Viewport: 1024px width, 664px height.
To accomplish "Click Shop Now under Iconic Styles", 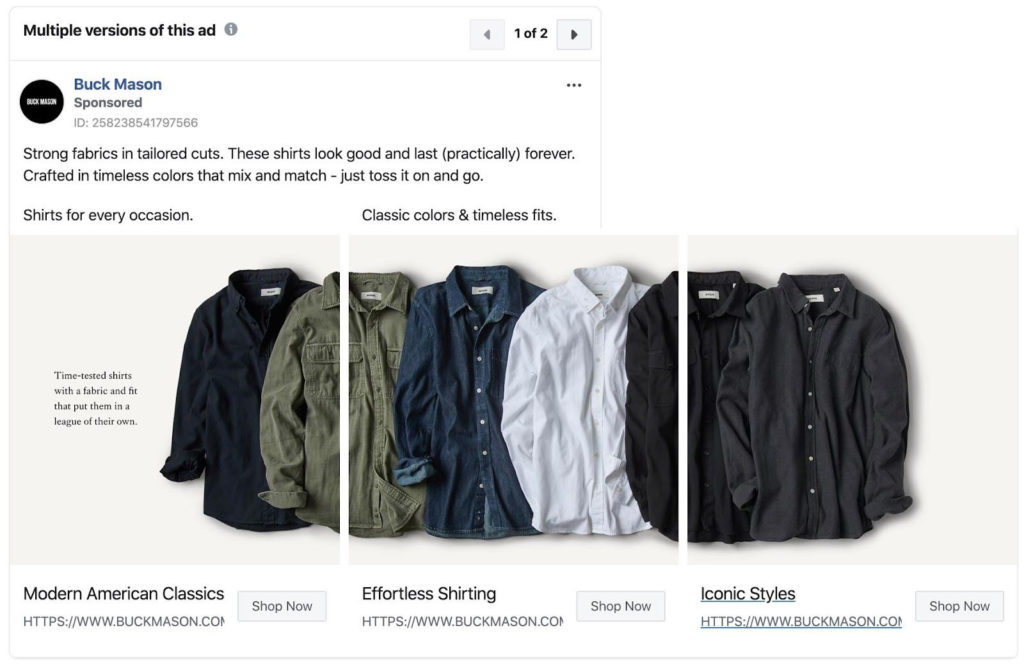I will 959,606.
